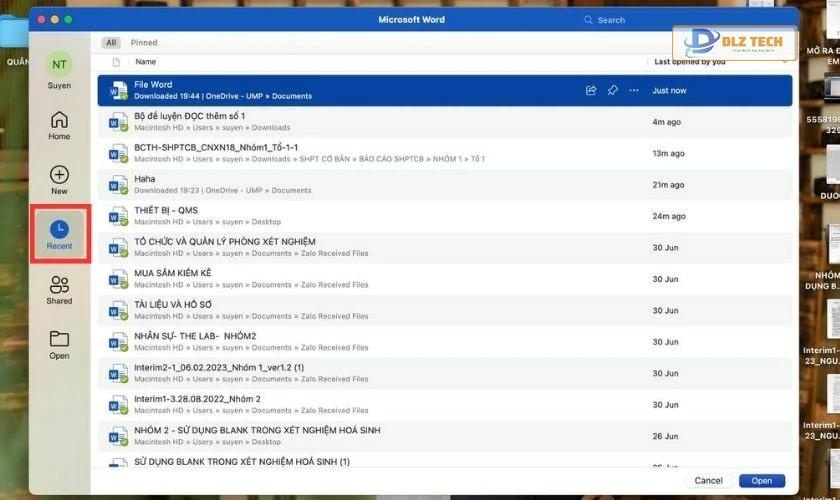Select NHÂN SỰ- THE LAB- NHÓM2 document
Viewport: 840px width, 500px height.
[x=445, y=342]
